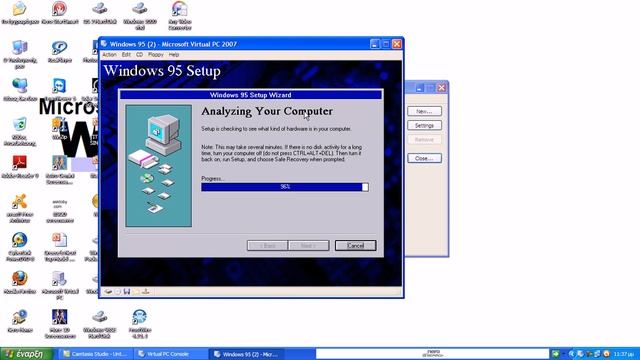Screen dimensions: 640x360
Task: Select the house-with-blue-badge desktop icon
Action: coord(20,320)
